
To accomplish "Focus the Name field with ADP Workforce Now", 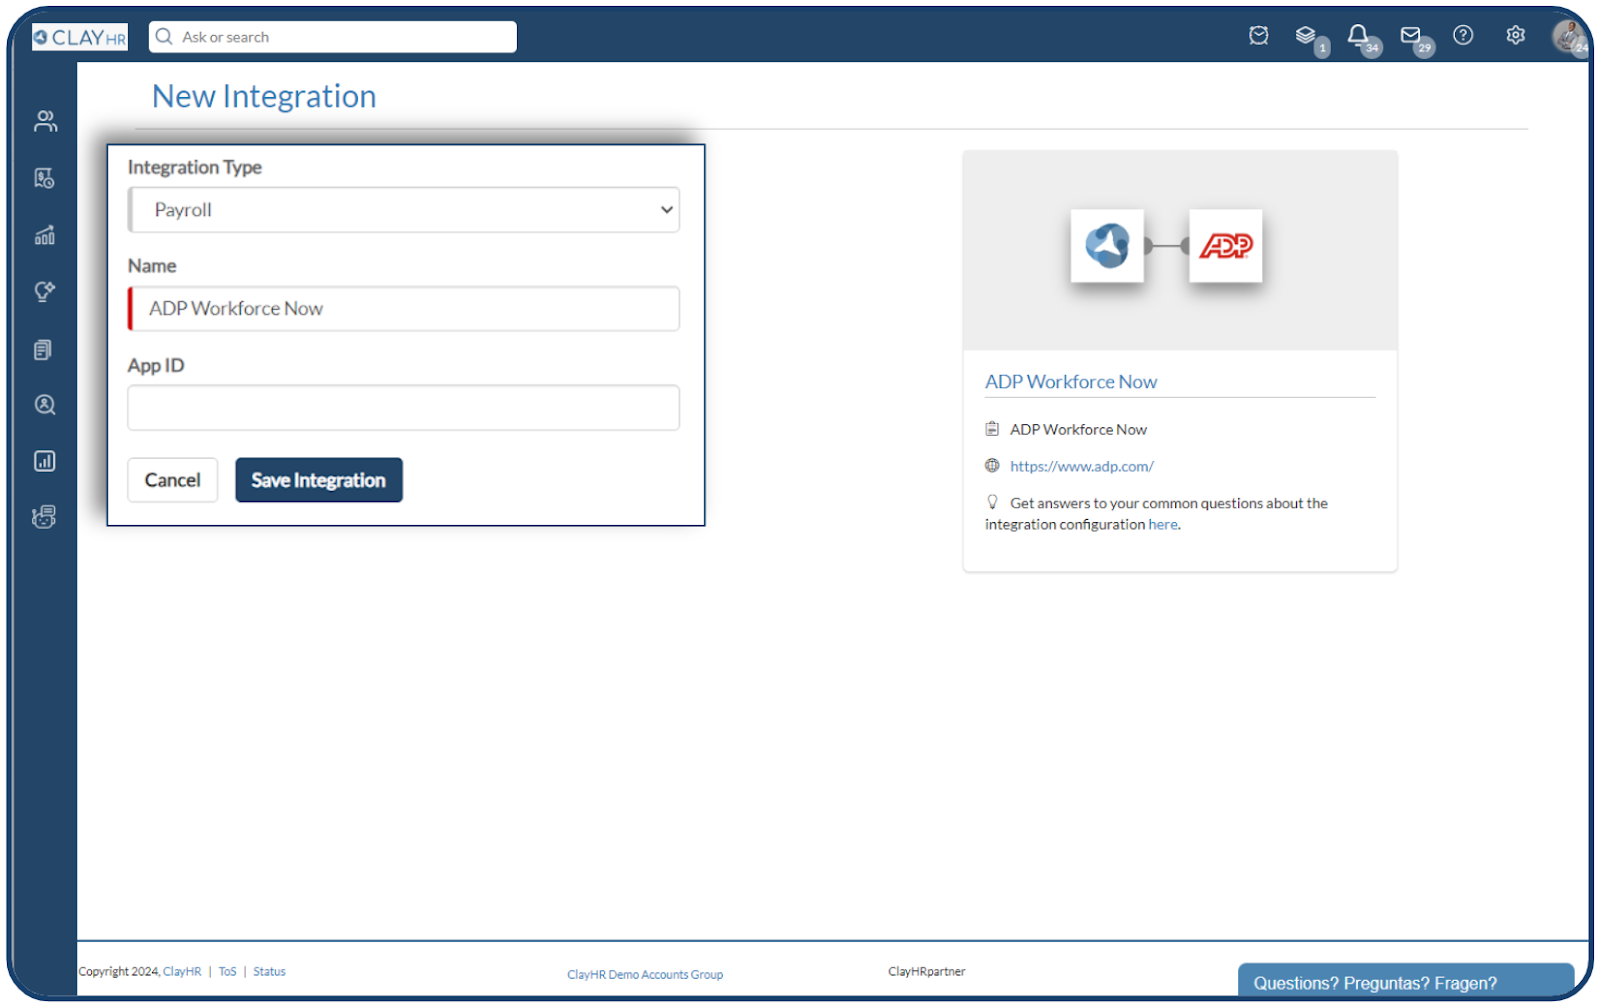I will pos(404,309).
